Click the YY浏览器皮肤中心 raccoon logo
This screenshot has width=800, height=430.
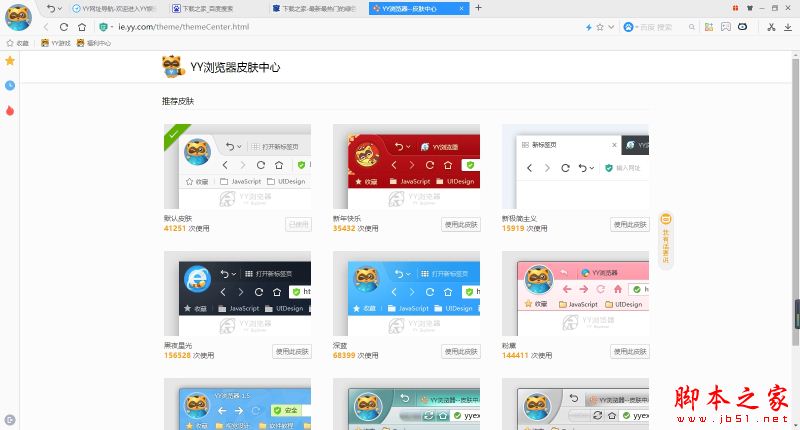pos(172,67)
